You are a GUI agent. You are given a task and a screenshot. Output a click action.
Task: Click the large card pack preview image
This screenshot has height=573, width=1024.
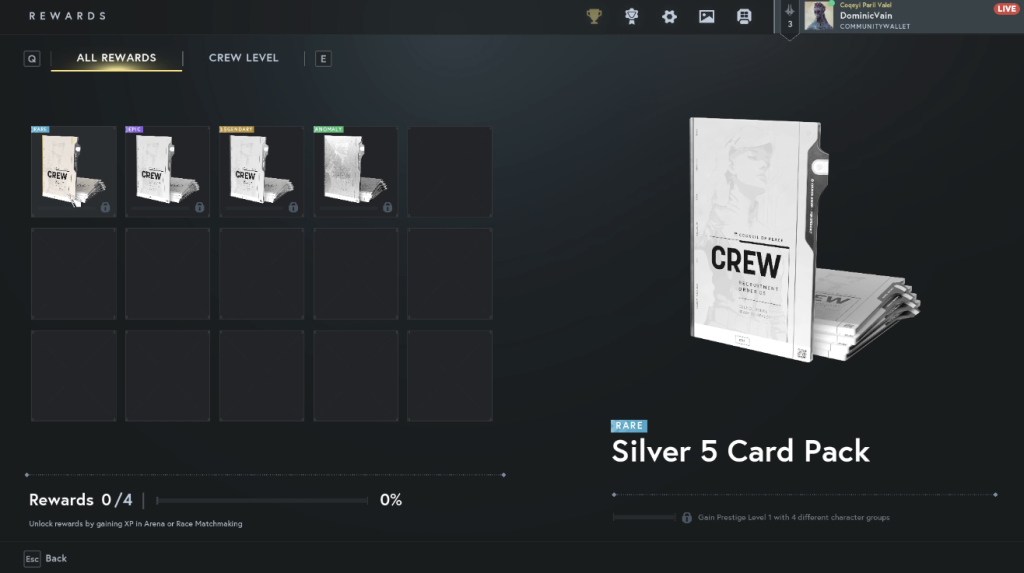tap(805, 240)
